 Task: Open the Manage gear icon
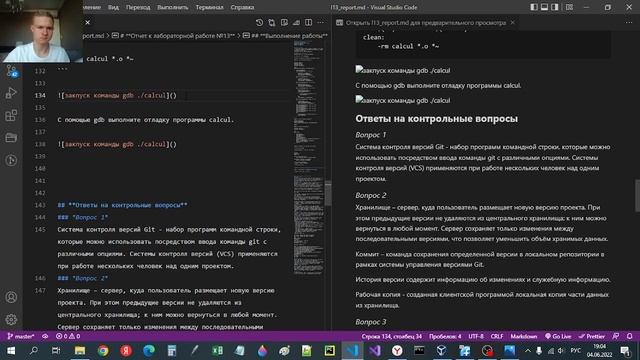point(11,319)
